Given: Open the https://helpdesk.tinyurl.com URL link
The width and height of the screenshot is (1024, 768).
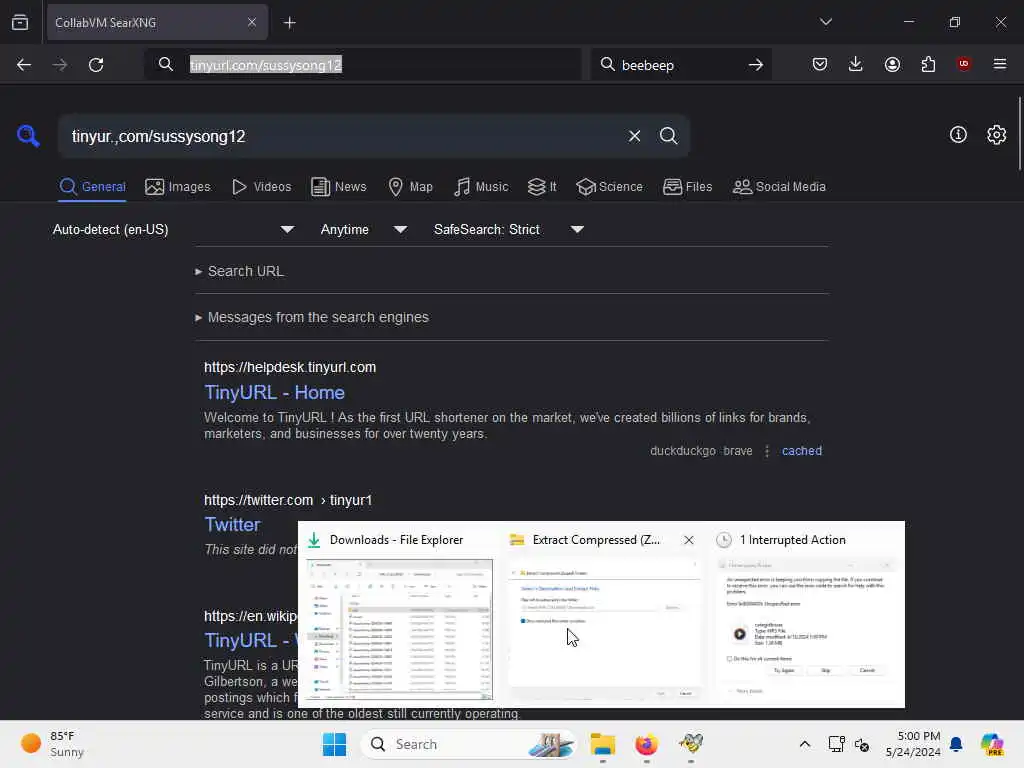Looking at the screenshot, I should pos(290,367).
